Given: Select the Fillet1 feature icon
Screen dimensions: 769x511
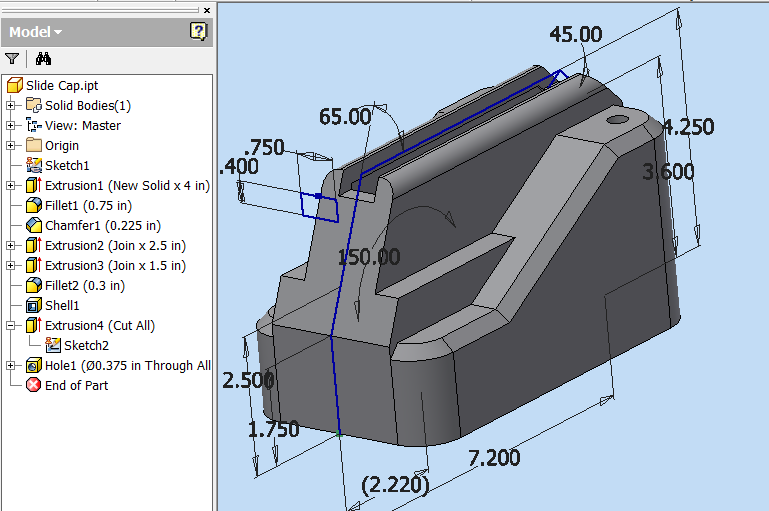Looking at the screenshot, I should 34,205.
